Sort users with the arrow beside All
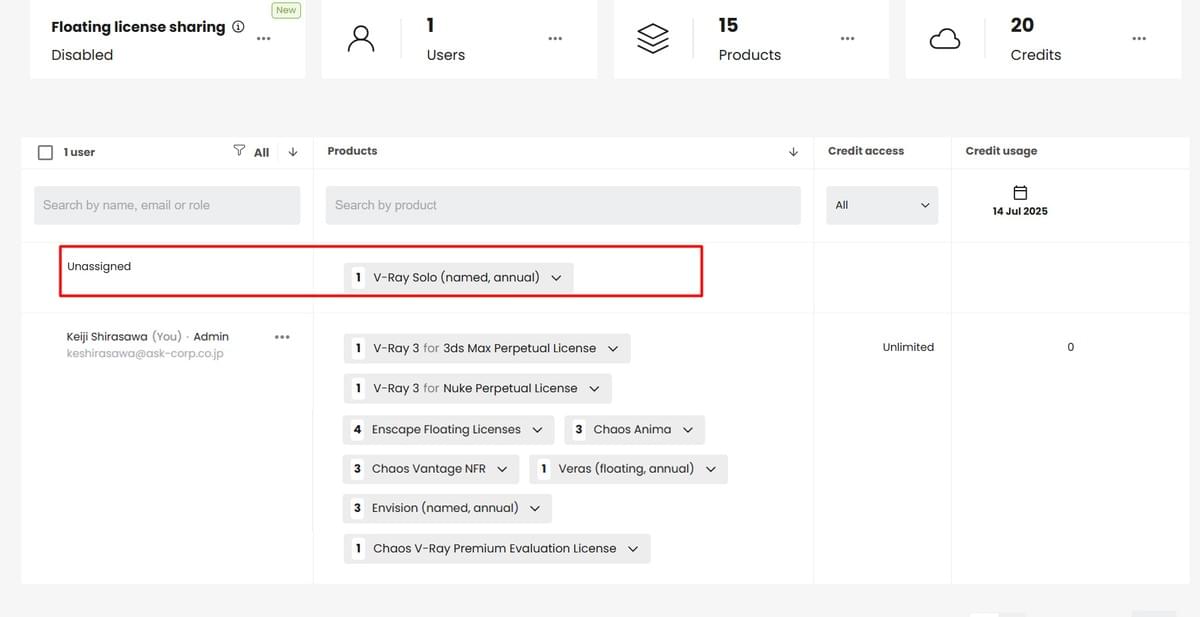Screen dimensions: 1200x617 293,152
